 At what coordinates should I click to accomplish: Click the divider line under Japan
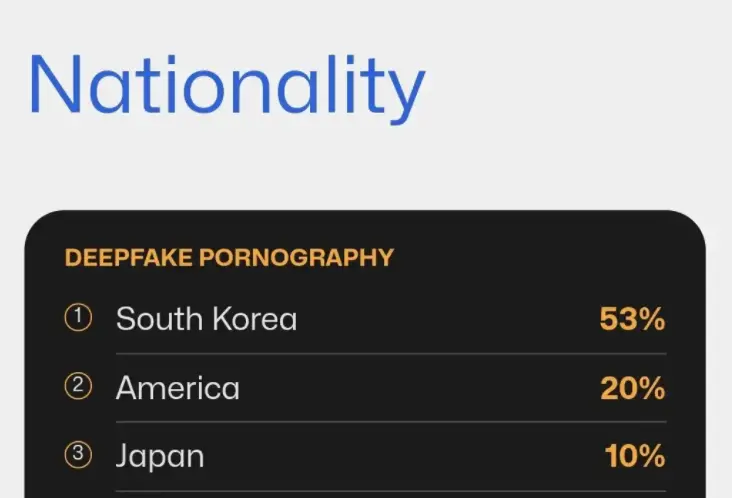point(390,491)
